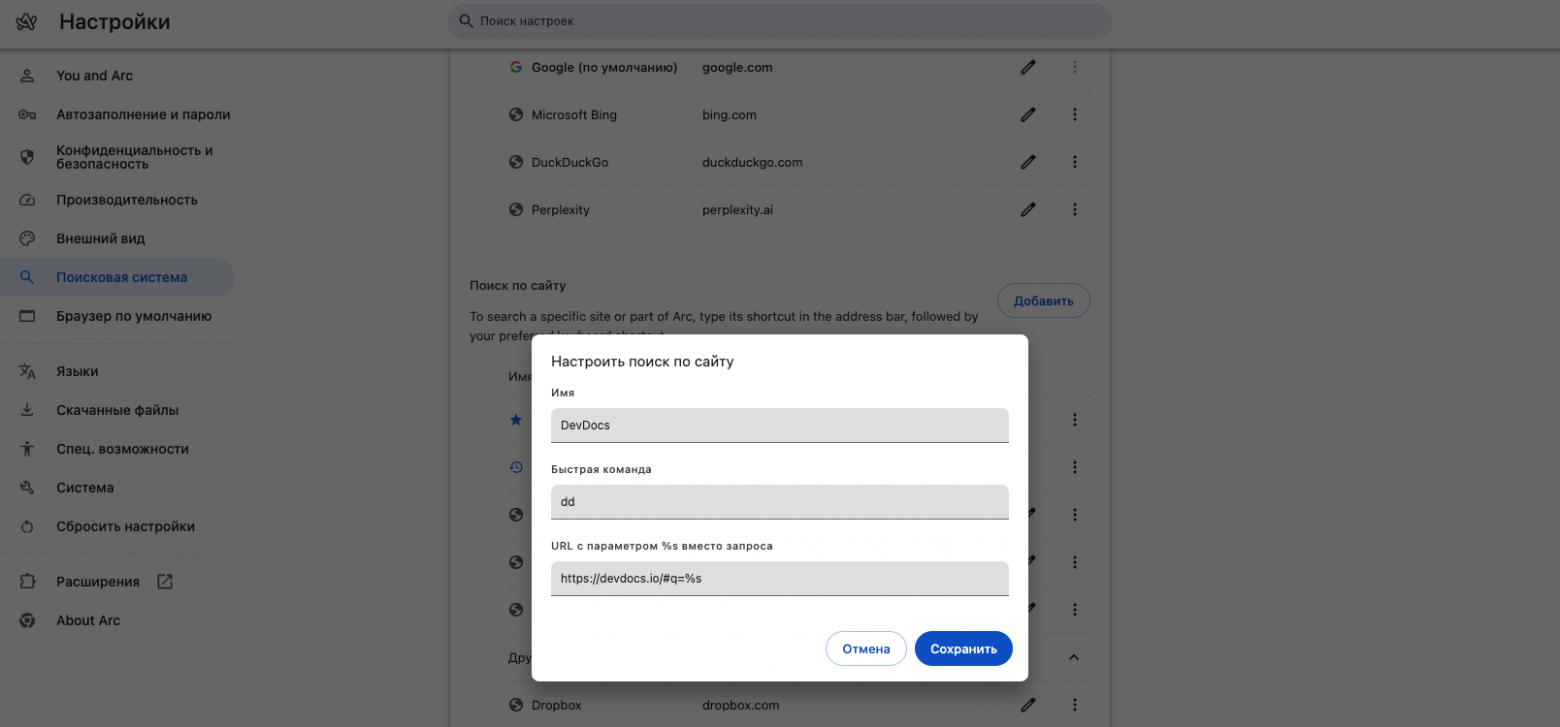Click the magnifier icon for Поисковая система
1560x727 pixels.
pos(27,278)
